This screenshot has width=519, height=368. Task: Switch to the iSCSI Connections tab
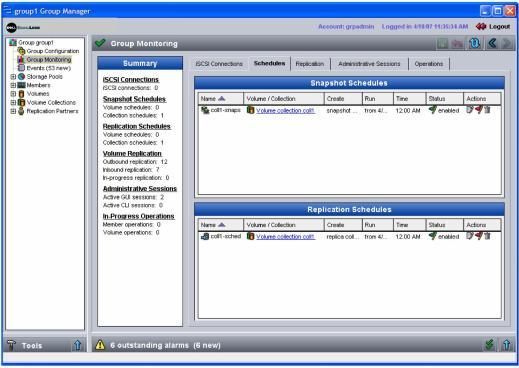click(x=219, y=64)
